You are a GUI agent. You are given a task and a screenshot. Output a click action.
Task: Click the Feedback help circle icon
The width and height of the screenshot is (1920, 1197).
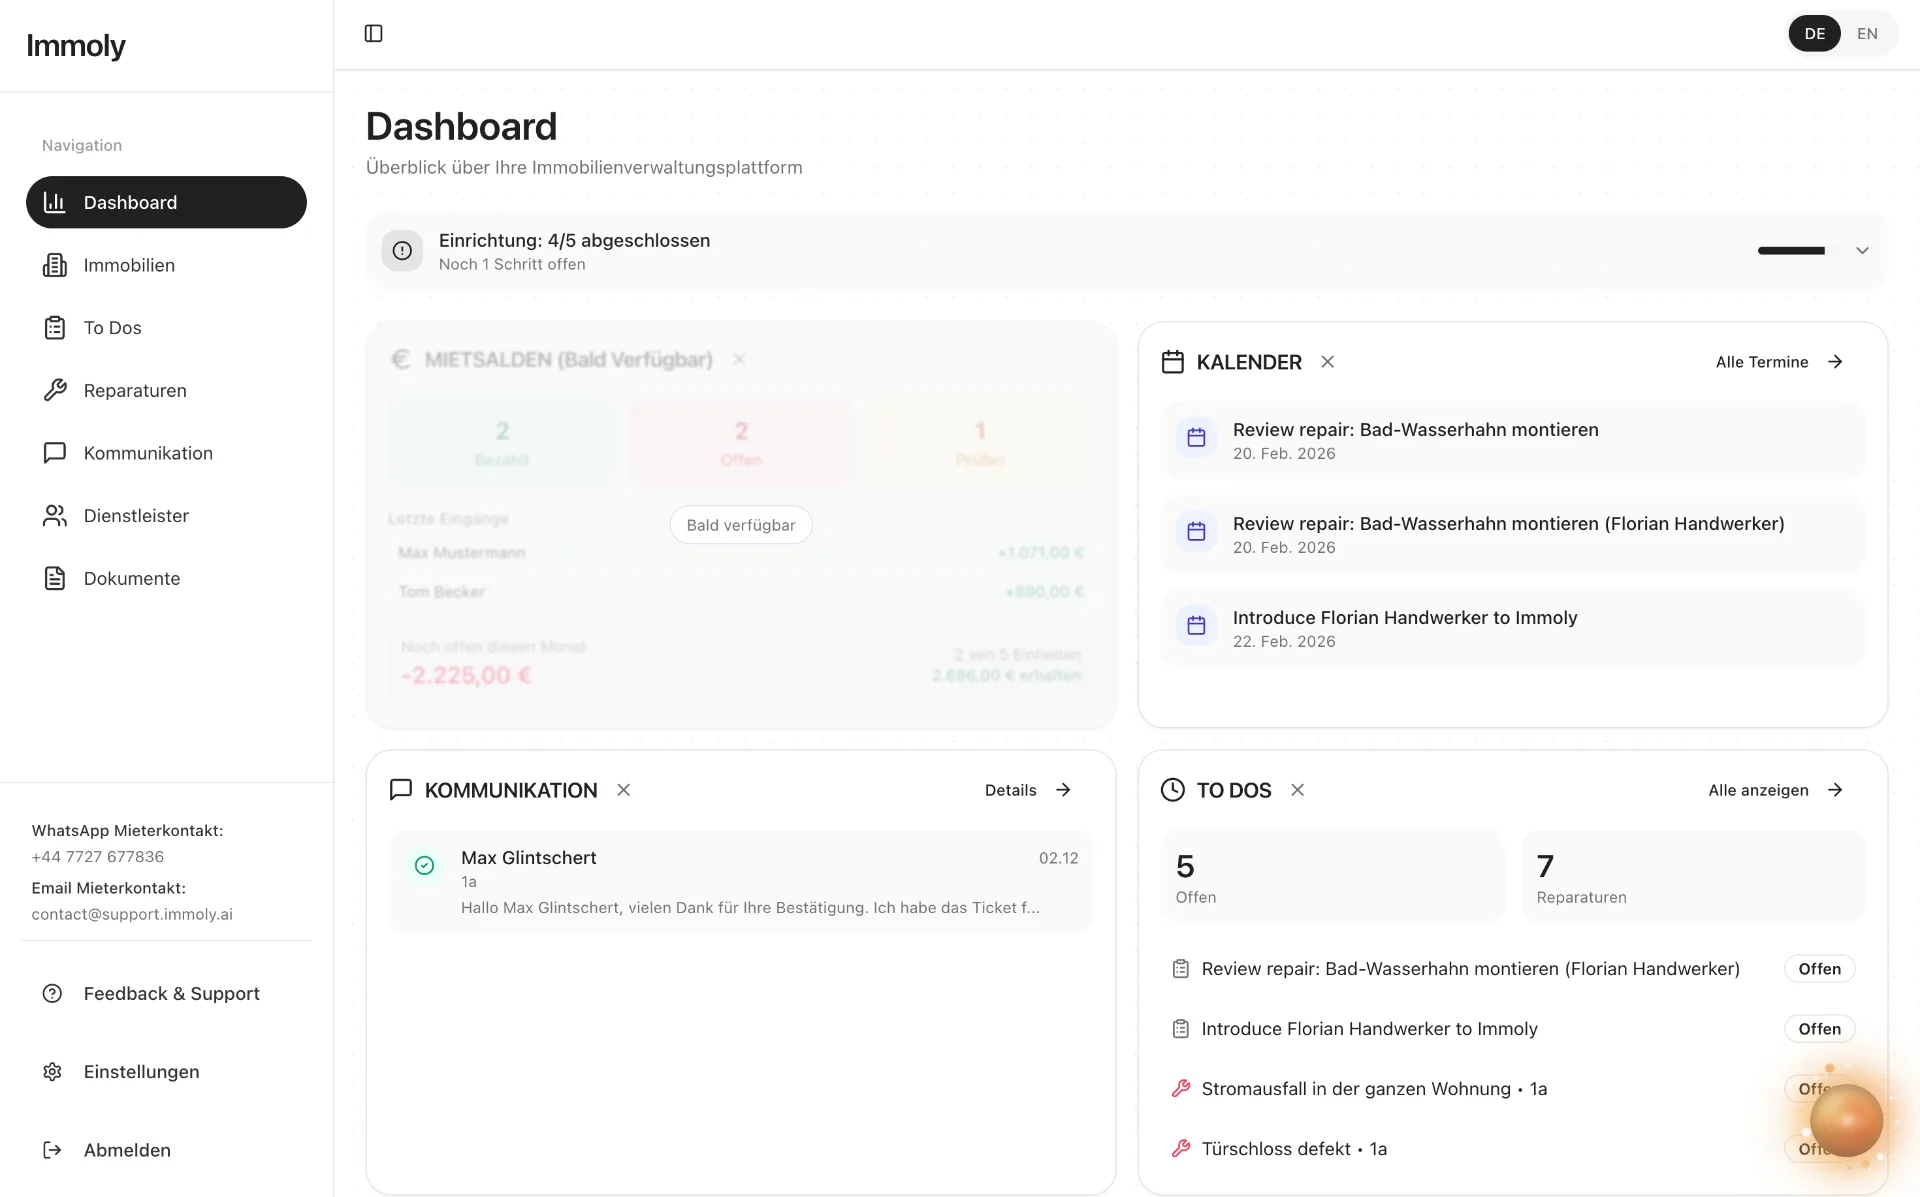[53, 993]
